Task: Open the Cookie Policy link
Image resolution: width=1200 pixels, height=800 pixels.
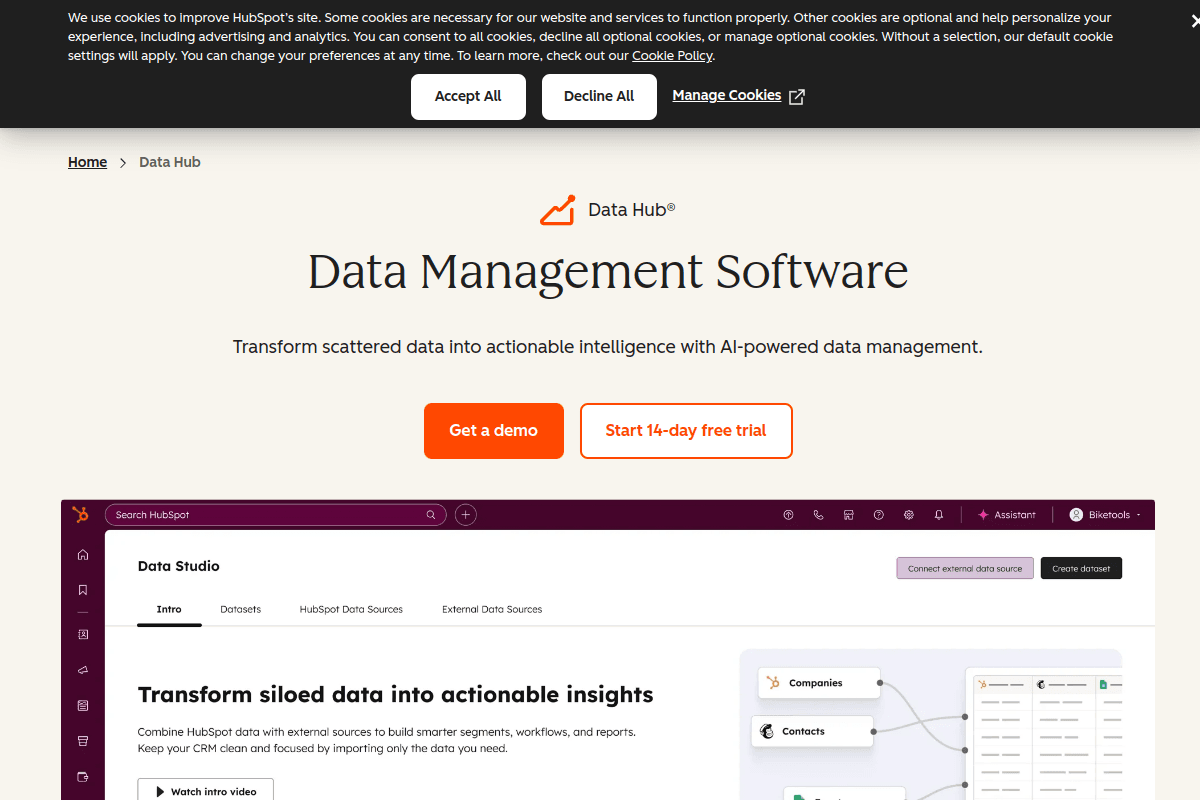Action: pyautogui.click(x=672, y=56)
